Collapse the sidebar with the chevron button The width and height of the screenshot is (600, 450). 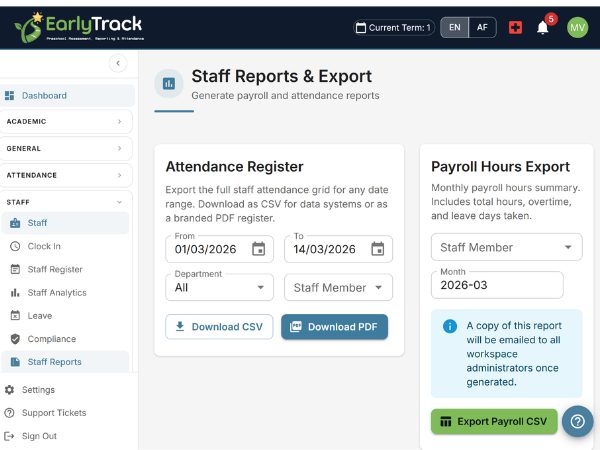pyautogui.click(x=118, y=63)
